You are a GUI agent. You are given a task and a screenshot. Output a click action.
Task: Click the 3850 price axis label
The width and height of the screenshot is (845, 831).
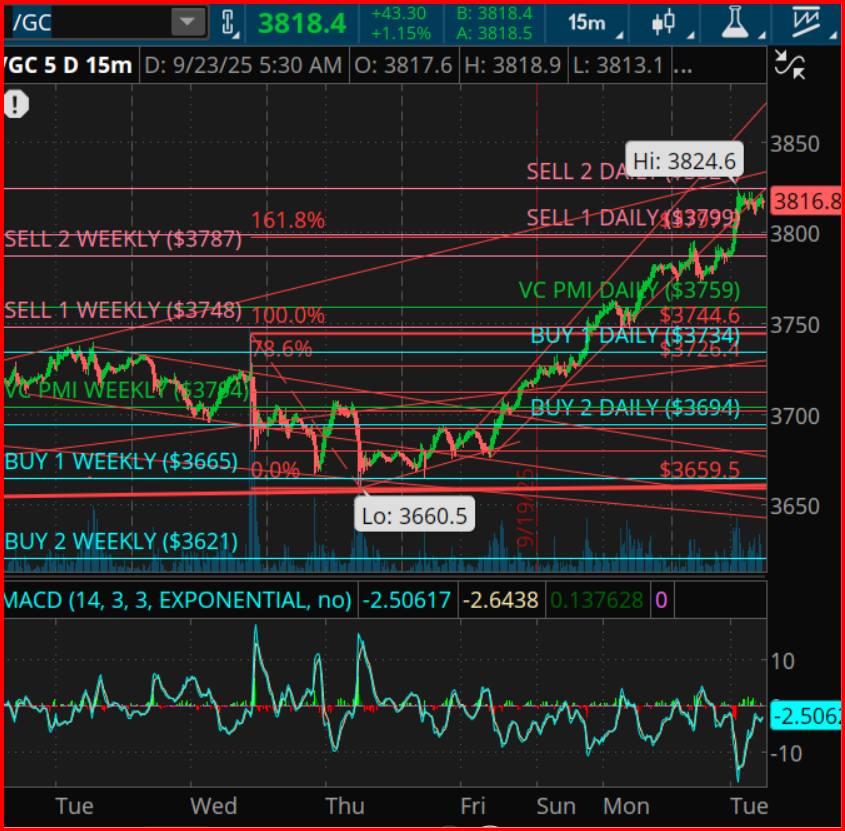[795, 144]
